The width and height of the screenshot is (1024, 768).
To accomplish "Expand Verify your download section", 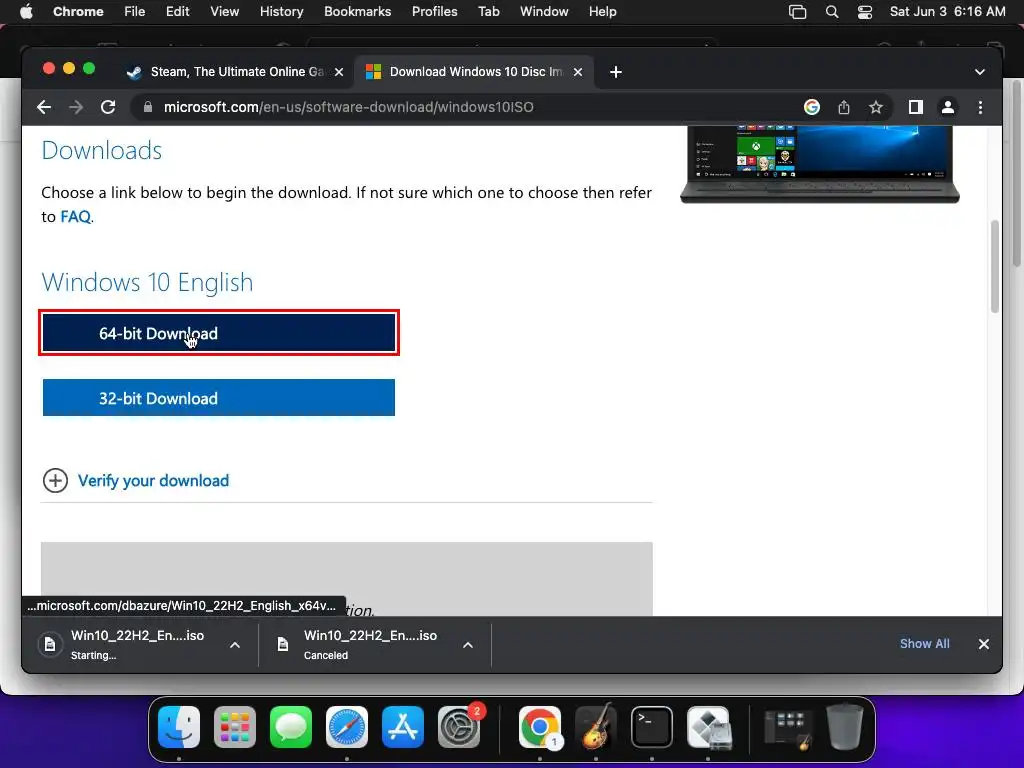I will coord(56,481).
